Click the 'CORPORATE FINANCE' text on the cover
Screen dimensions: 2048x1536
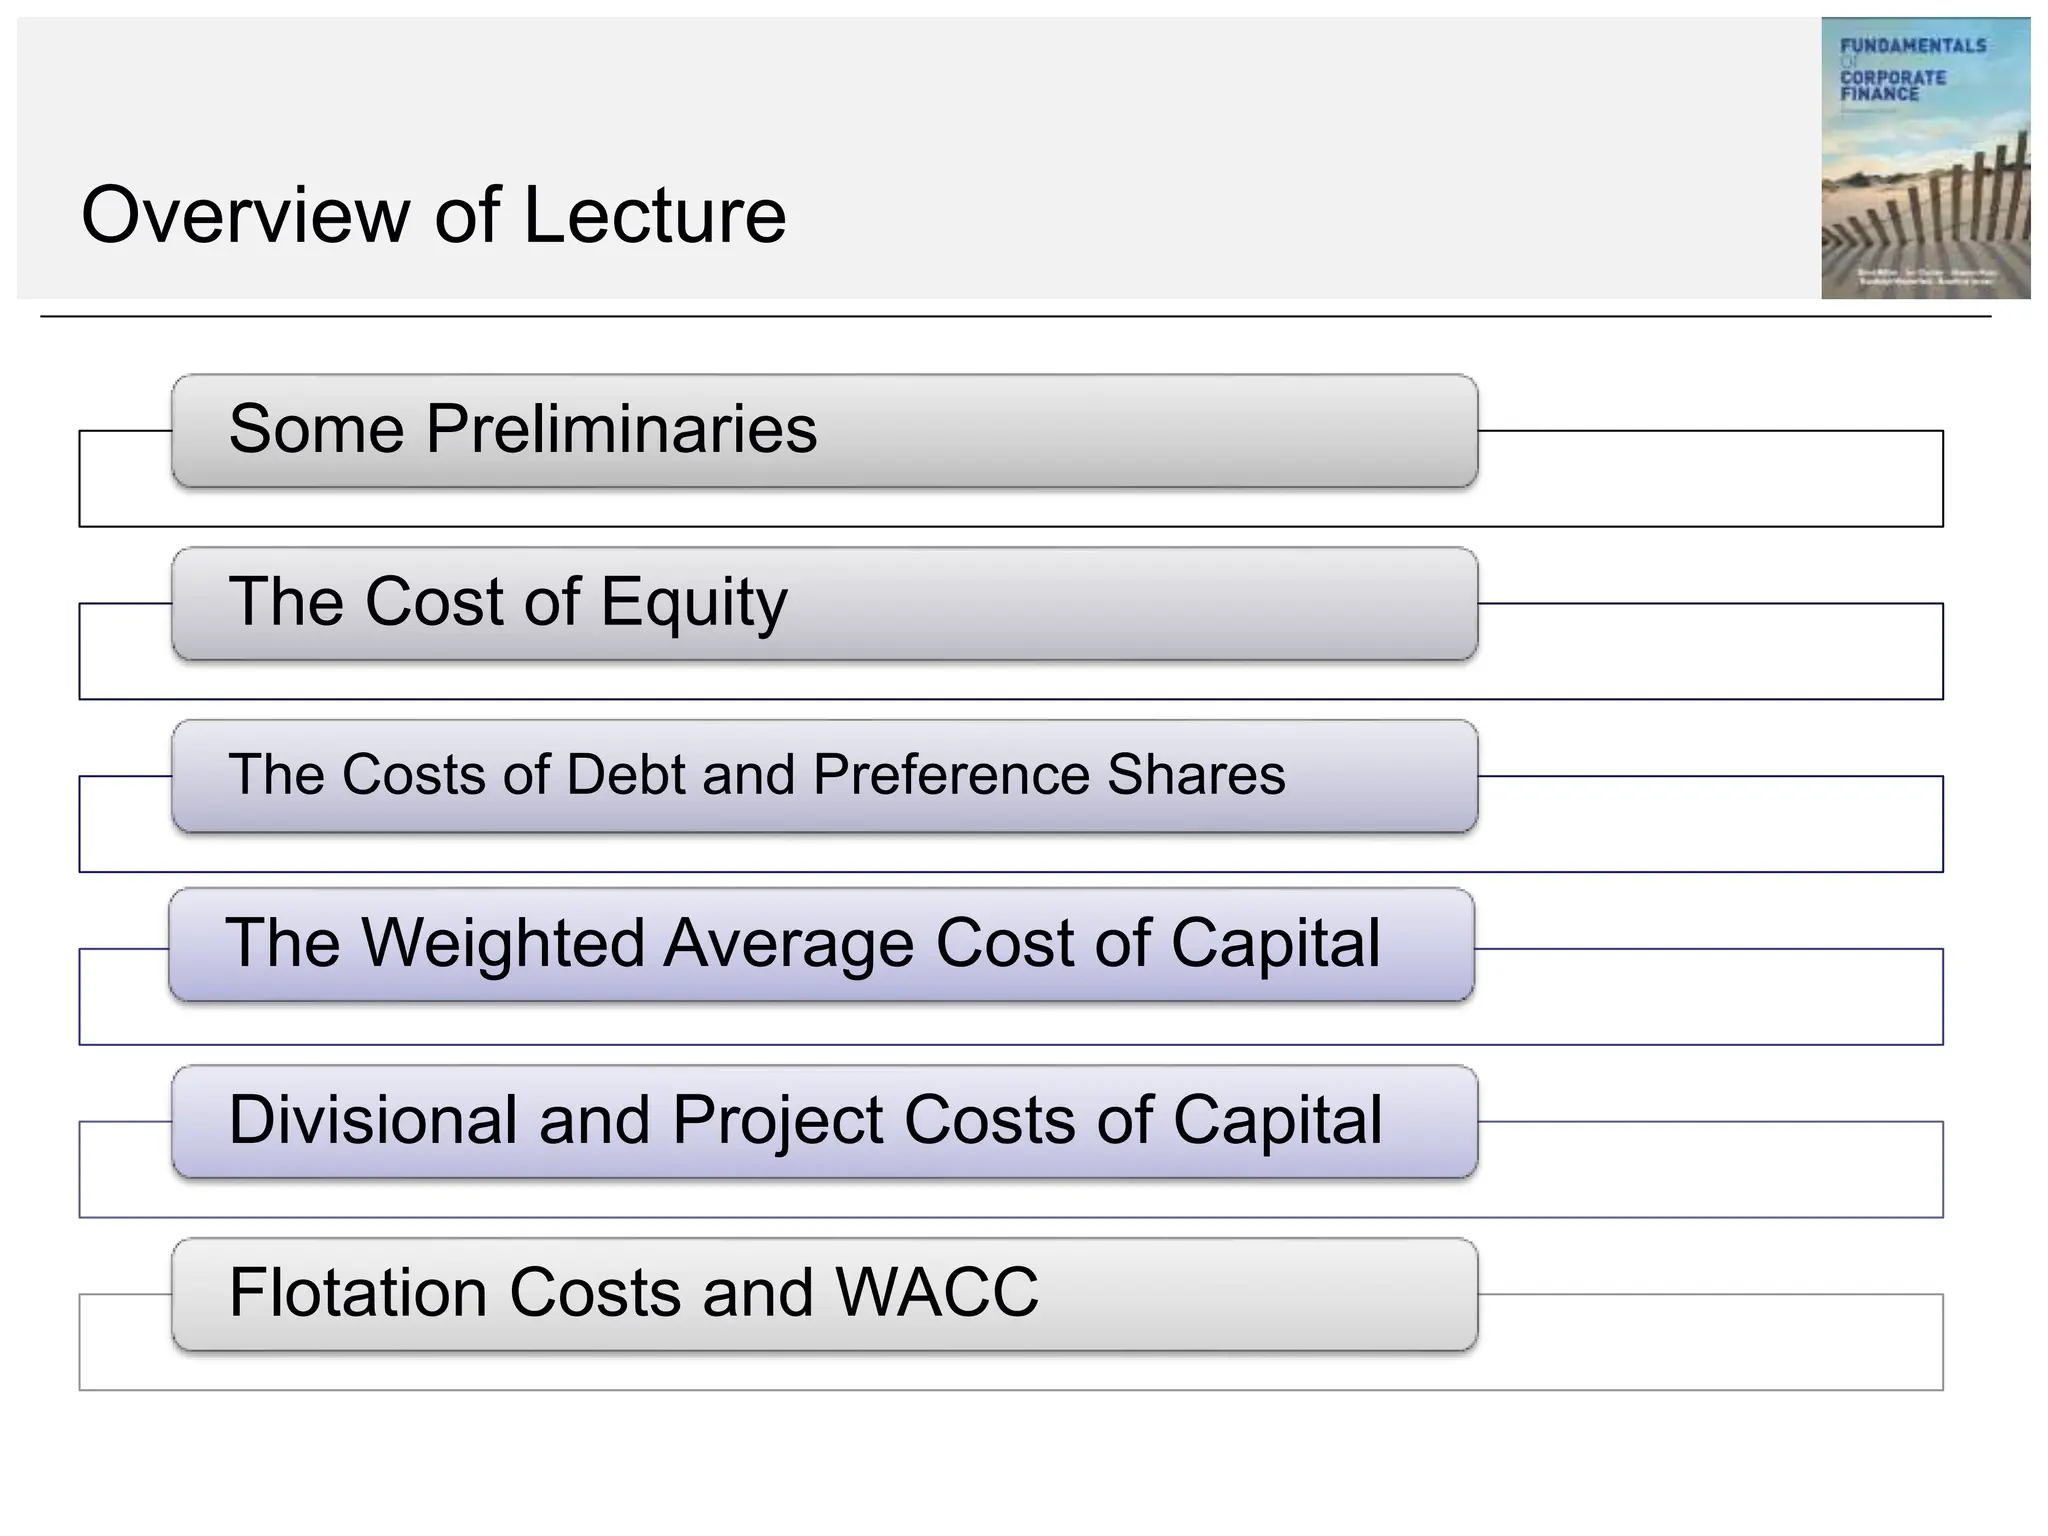coord(1892,85)
